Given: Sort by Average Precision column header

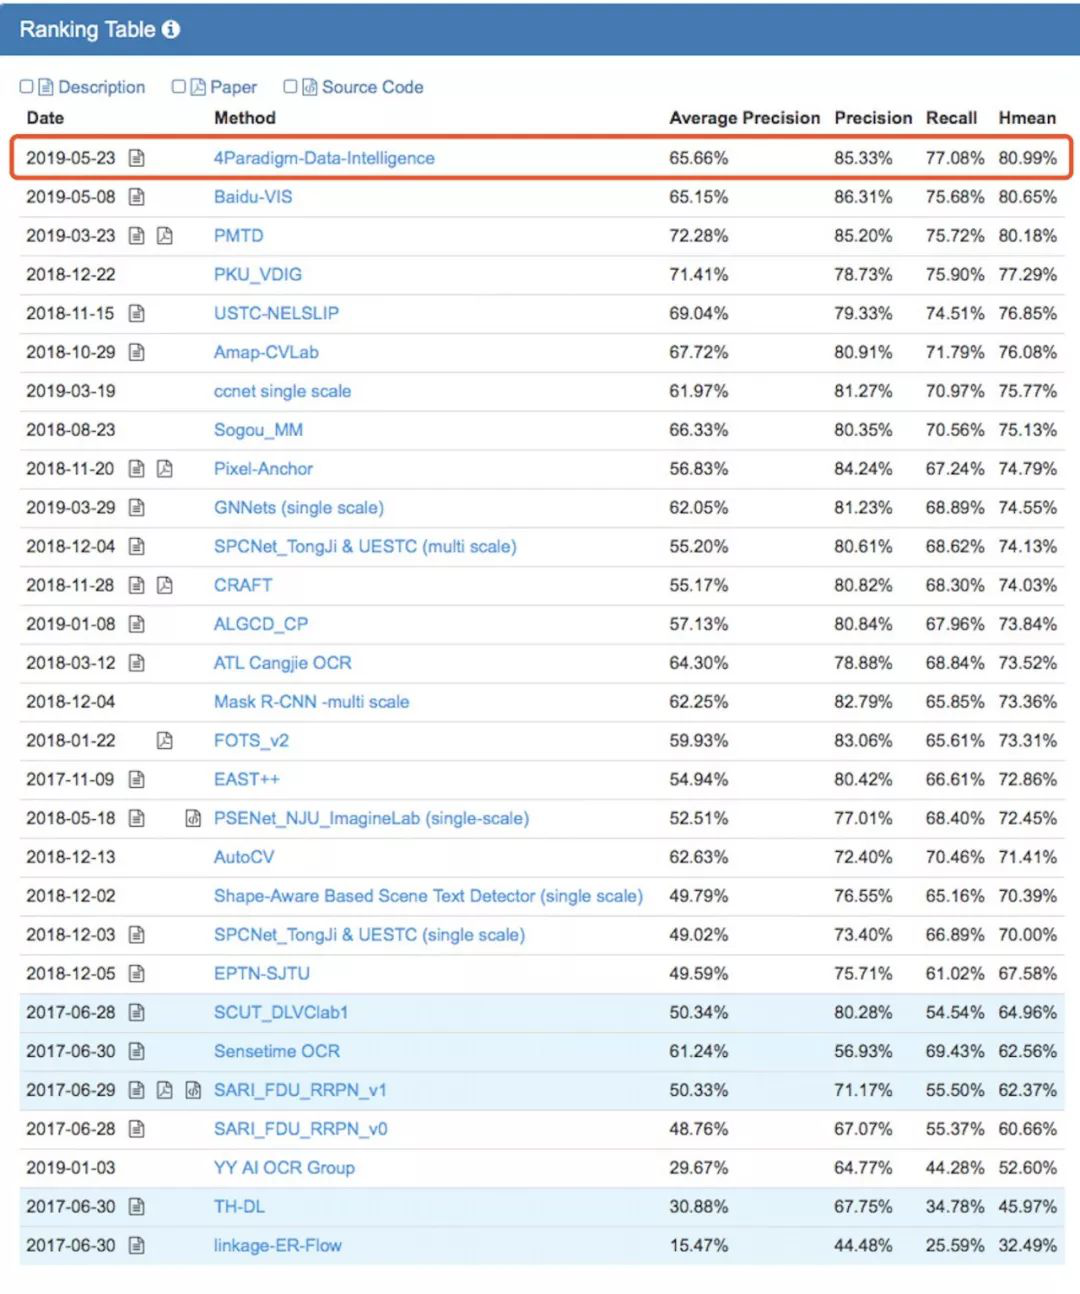Looking at the screenshot, I should point(744,118).
